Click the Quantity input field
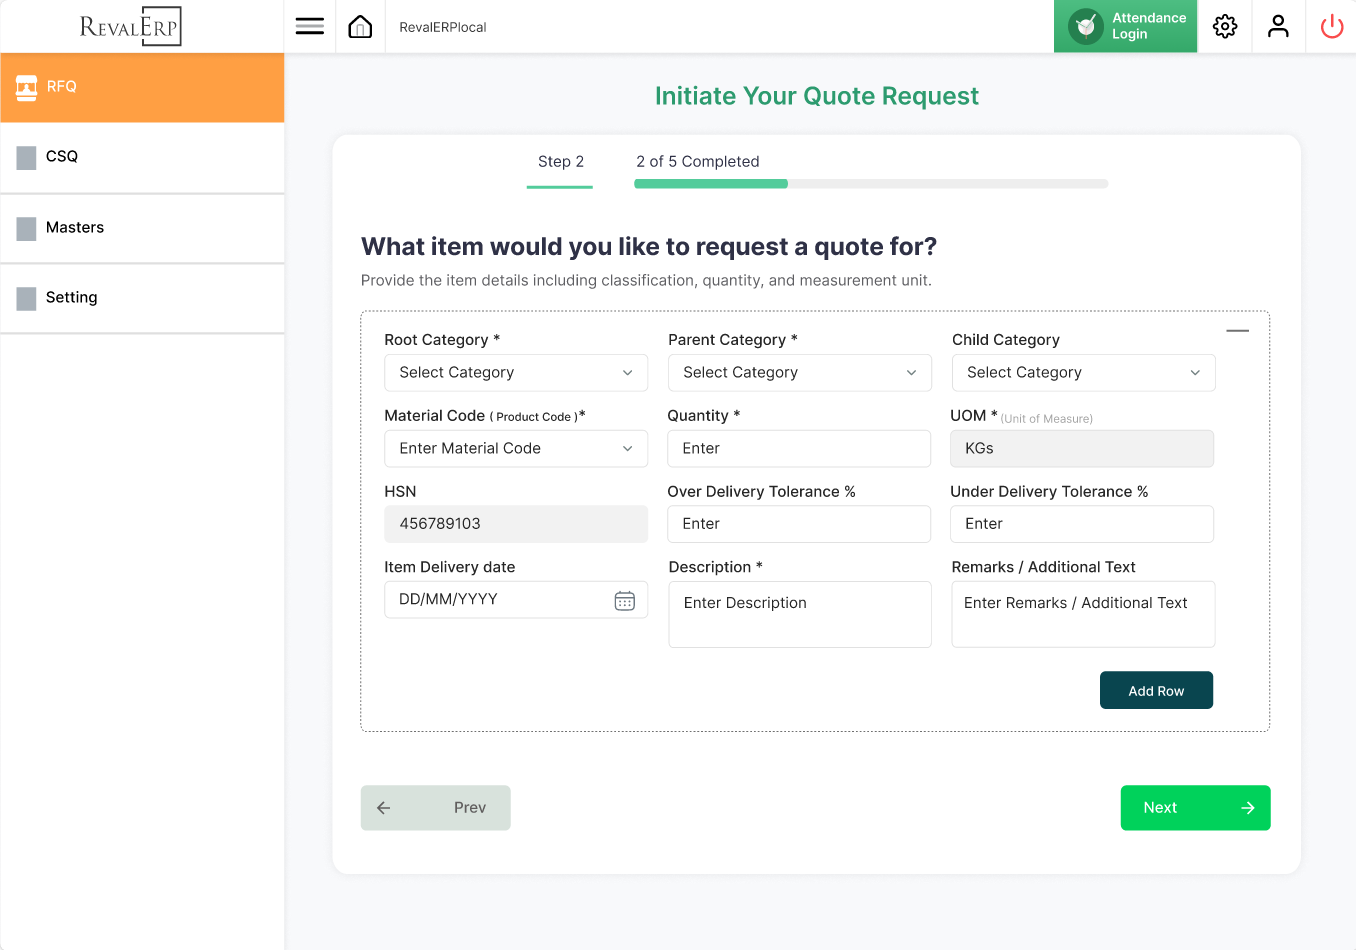The image size is (1356, 950). 798,449
